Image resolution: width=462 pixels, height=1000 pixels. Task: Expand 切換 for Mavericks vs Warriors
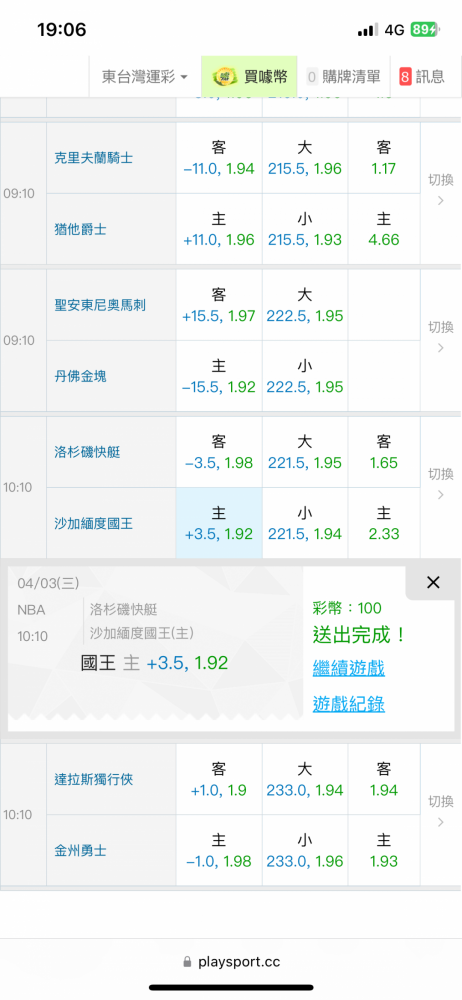440,812
